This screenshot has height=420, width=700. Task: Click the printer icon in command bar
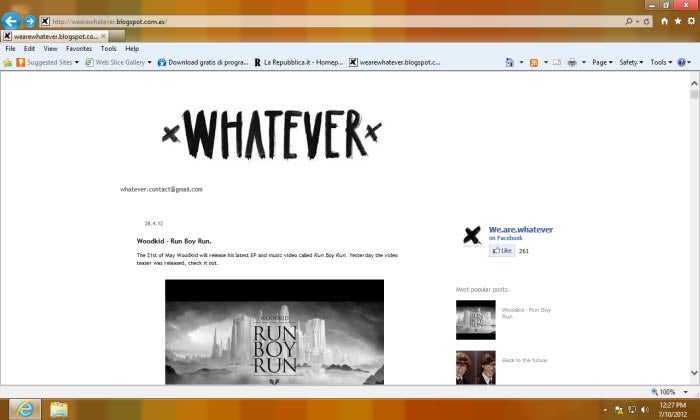pos(571,62)
